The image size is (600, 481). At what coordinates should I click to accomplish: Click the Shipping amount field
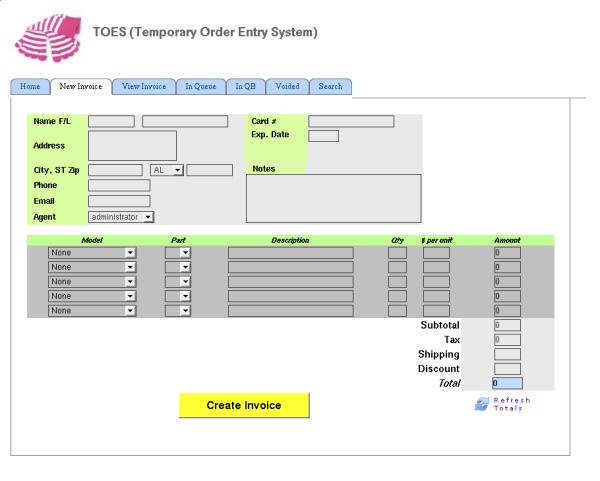tap(507, 354)
